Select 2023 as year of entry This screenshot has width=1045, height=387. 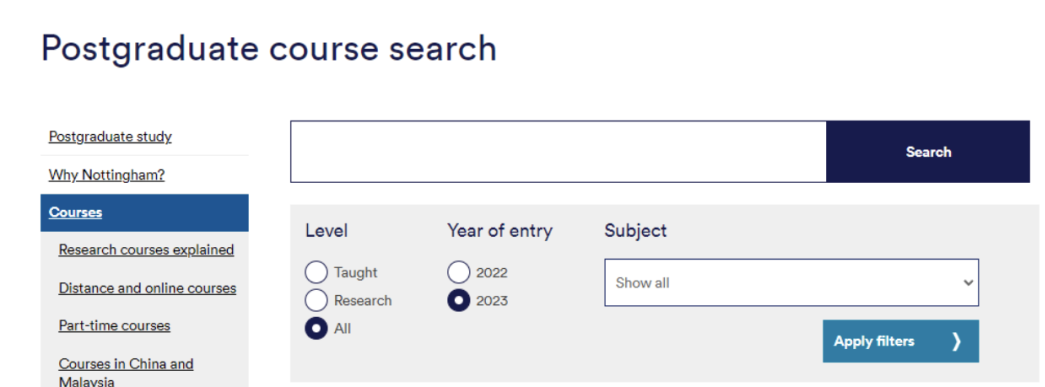[459, 300]
